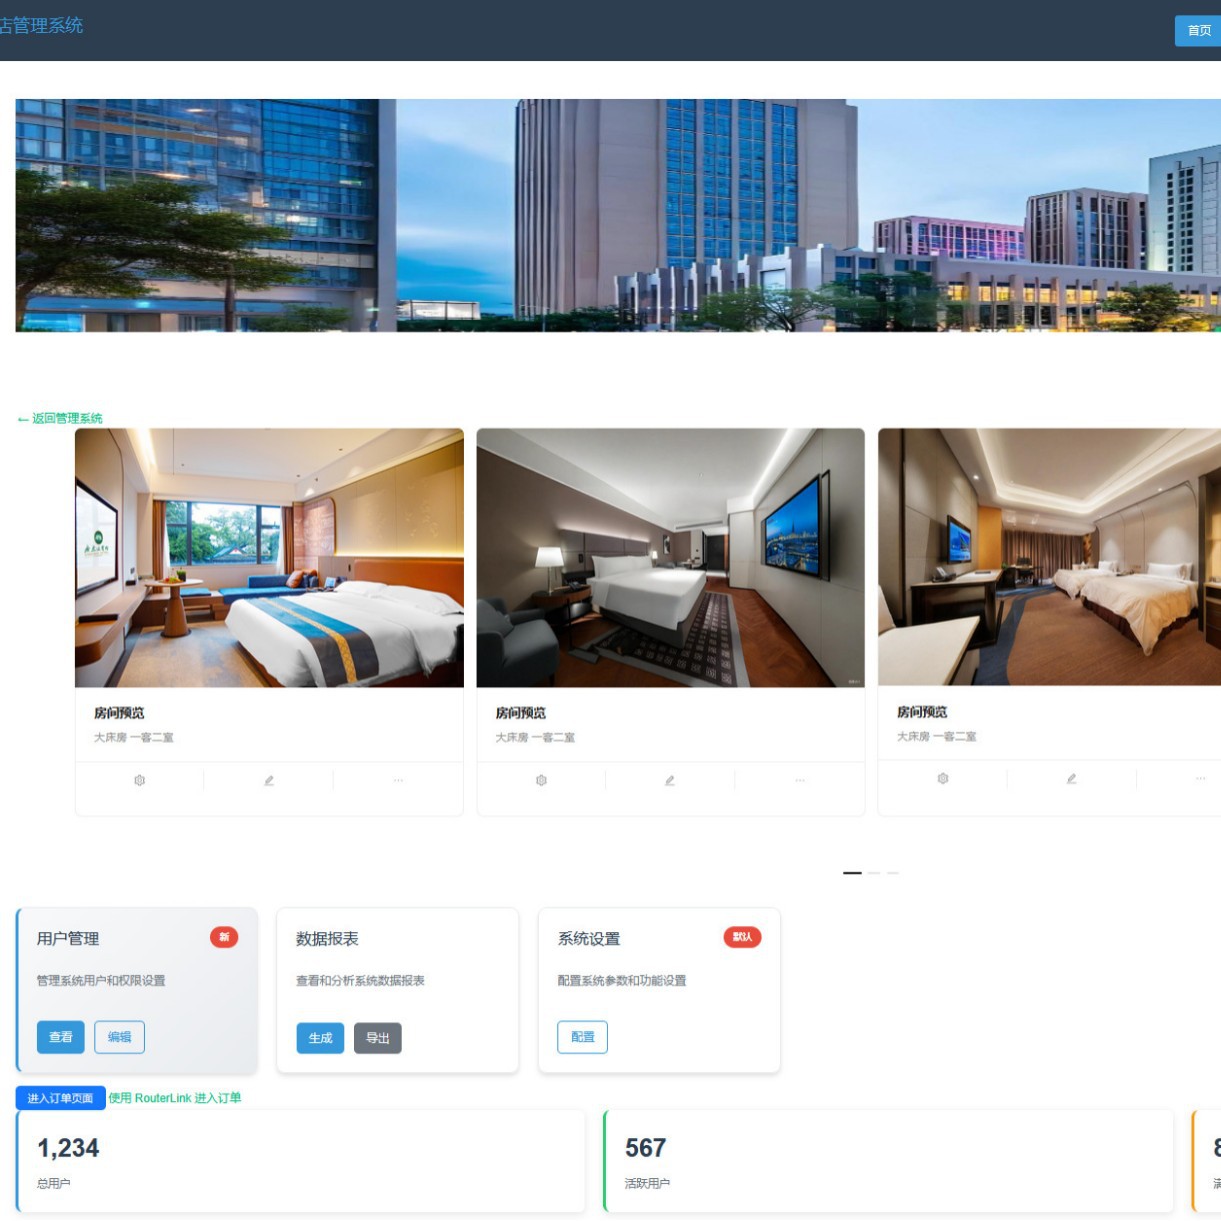Click the 进入订单页面 button
1221x1221 pixels.
pyautogui.click(x=59, y=1097)
